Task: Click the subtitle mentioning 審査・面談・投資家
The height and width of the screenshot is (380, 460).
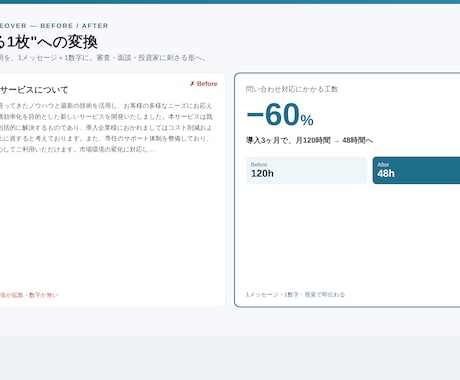Action: tap(103, 58)
